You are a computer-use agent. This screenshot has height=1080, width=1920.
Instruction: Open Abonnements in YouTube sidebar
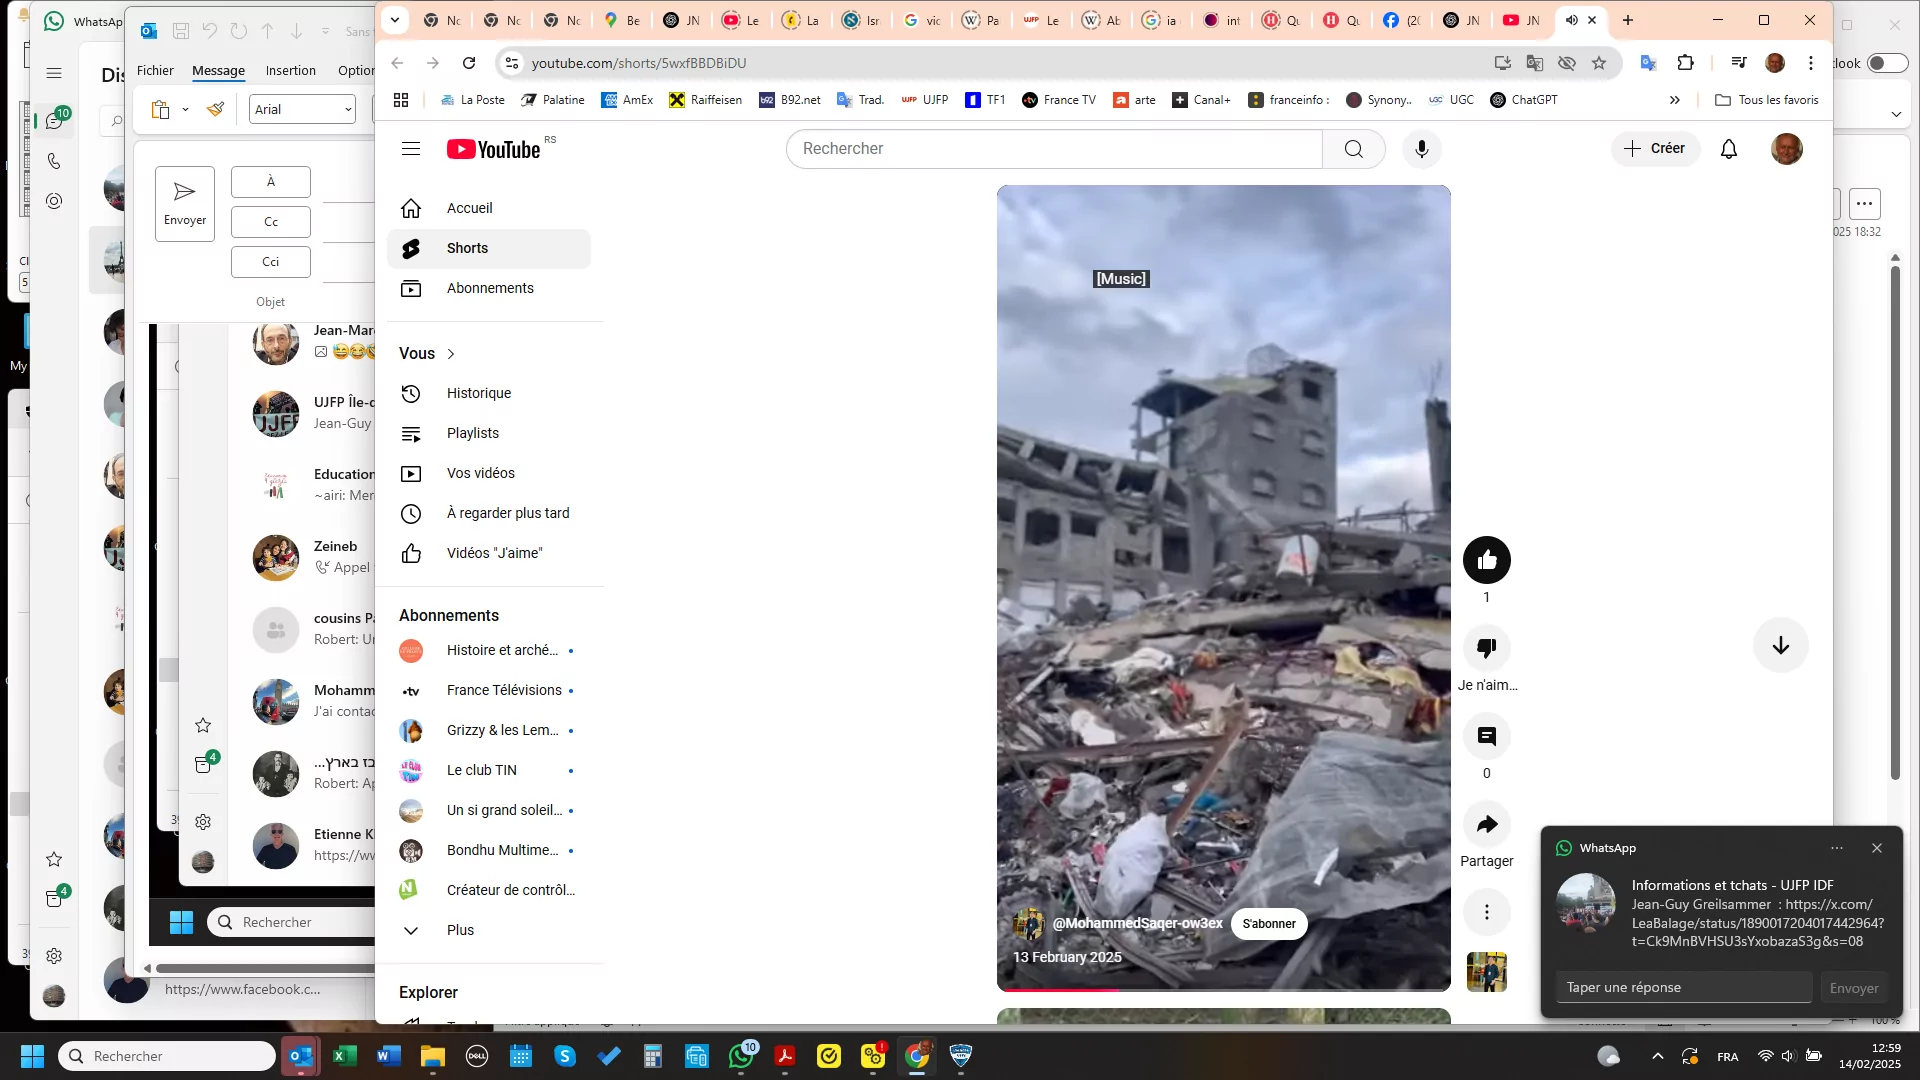489,288
